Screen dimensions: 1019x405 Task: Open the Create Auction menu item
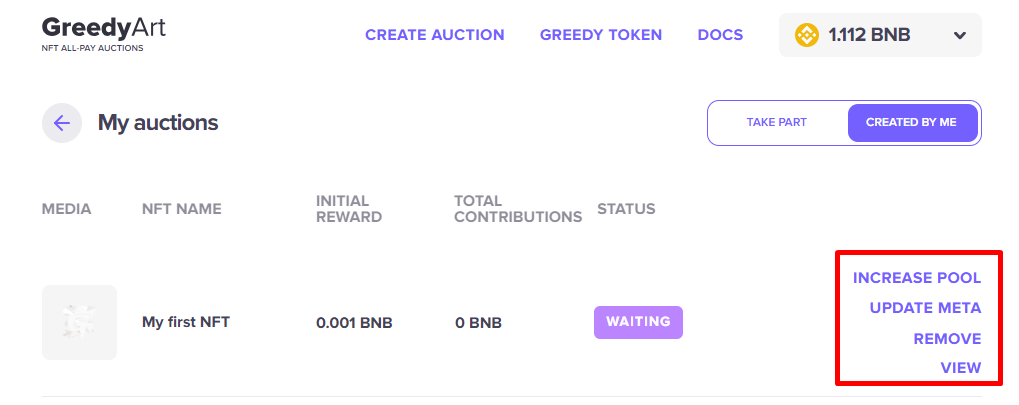point(434,35)
